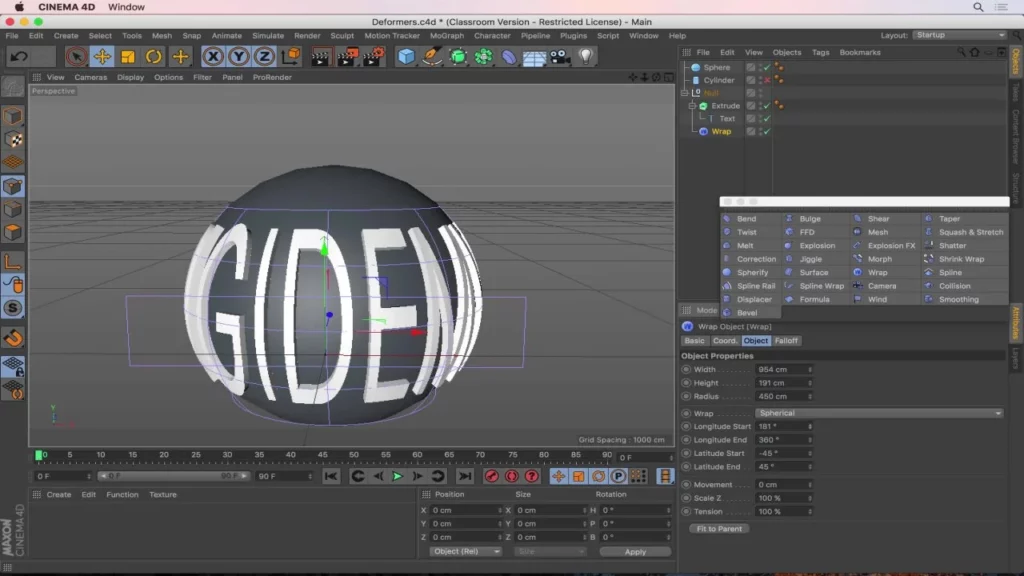Click the Undo arrow in top toolbar
This screenshot has height=576, width=1024.
coord(19,57)
